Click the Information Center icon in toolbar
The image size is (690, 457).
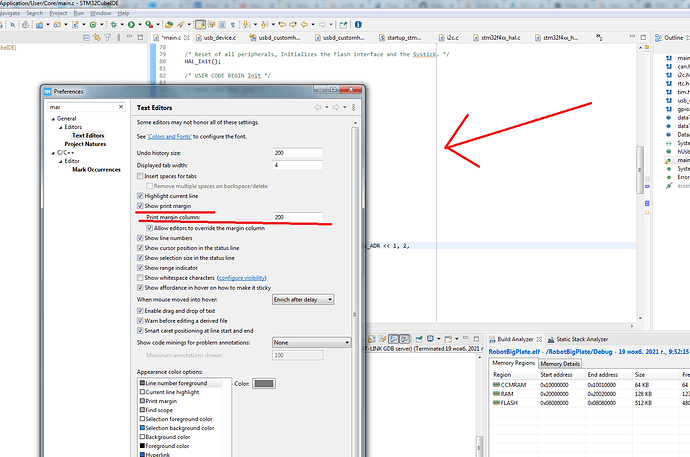click(358, 25)
